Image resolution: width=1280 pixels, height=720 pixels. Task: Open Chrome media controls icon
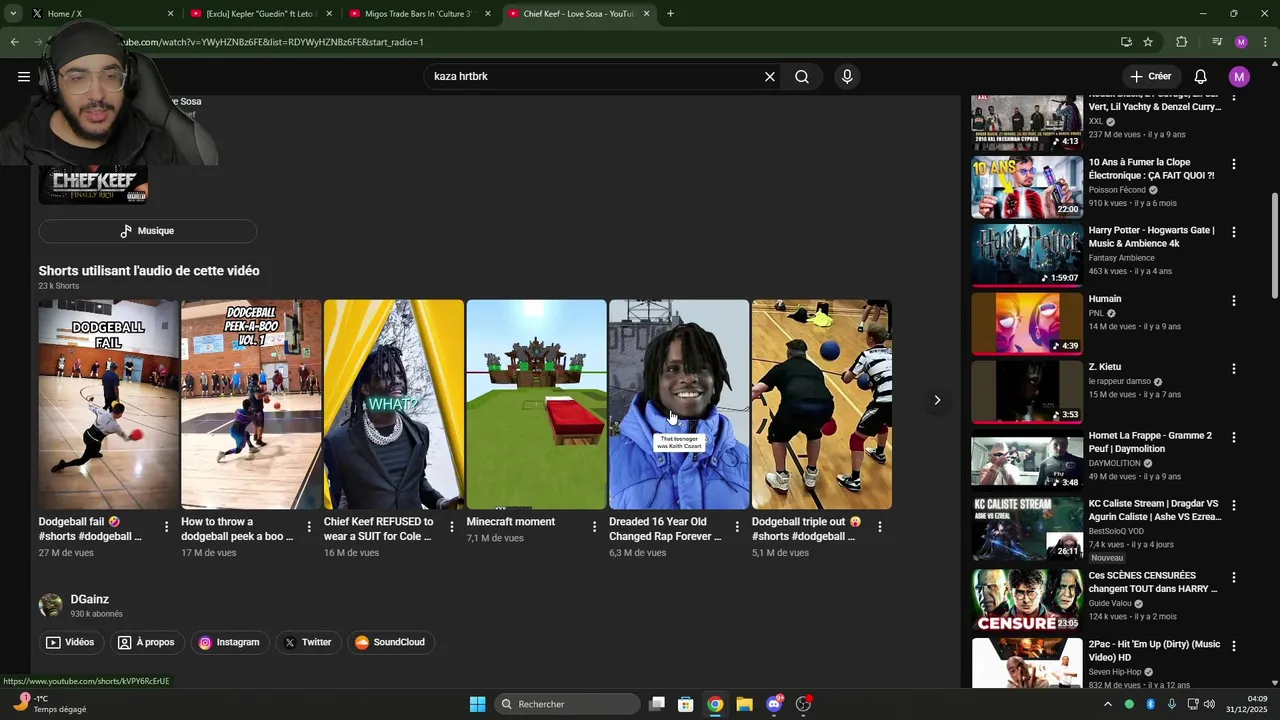[x=1217, y=42]
